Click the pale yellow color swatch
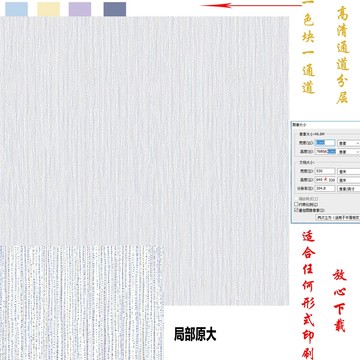Viewport: 360px width, 360px height. pyautogui.click(x=48, y=9)
